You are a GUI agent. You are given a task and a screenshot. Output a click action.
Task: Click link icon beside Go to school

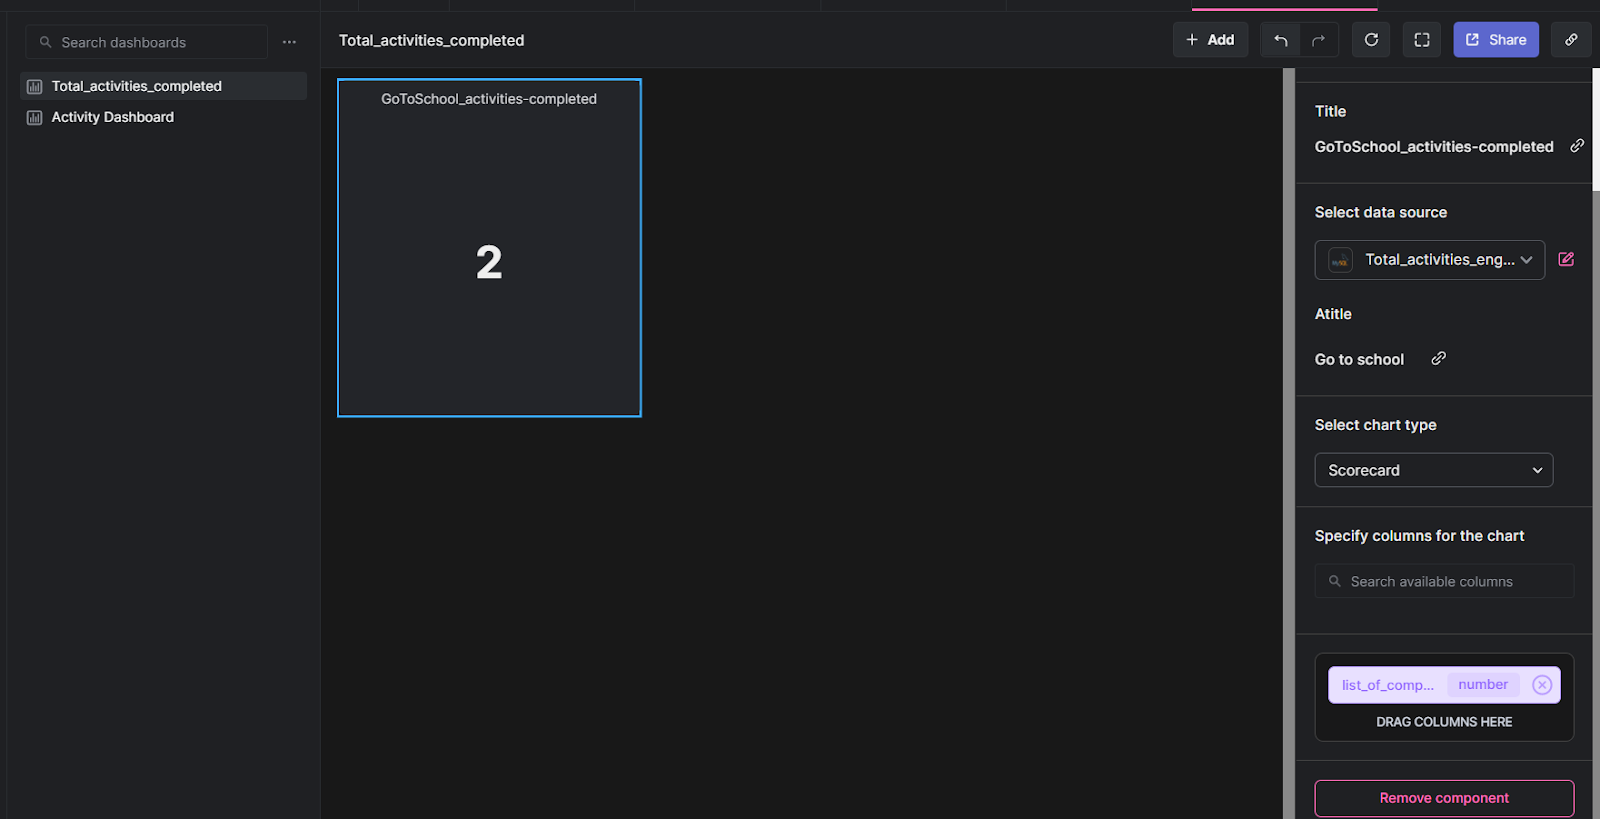pos(1438,358)
